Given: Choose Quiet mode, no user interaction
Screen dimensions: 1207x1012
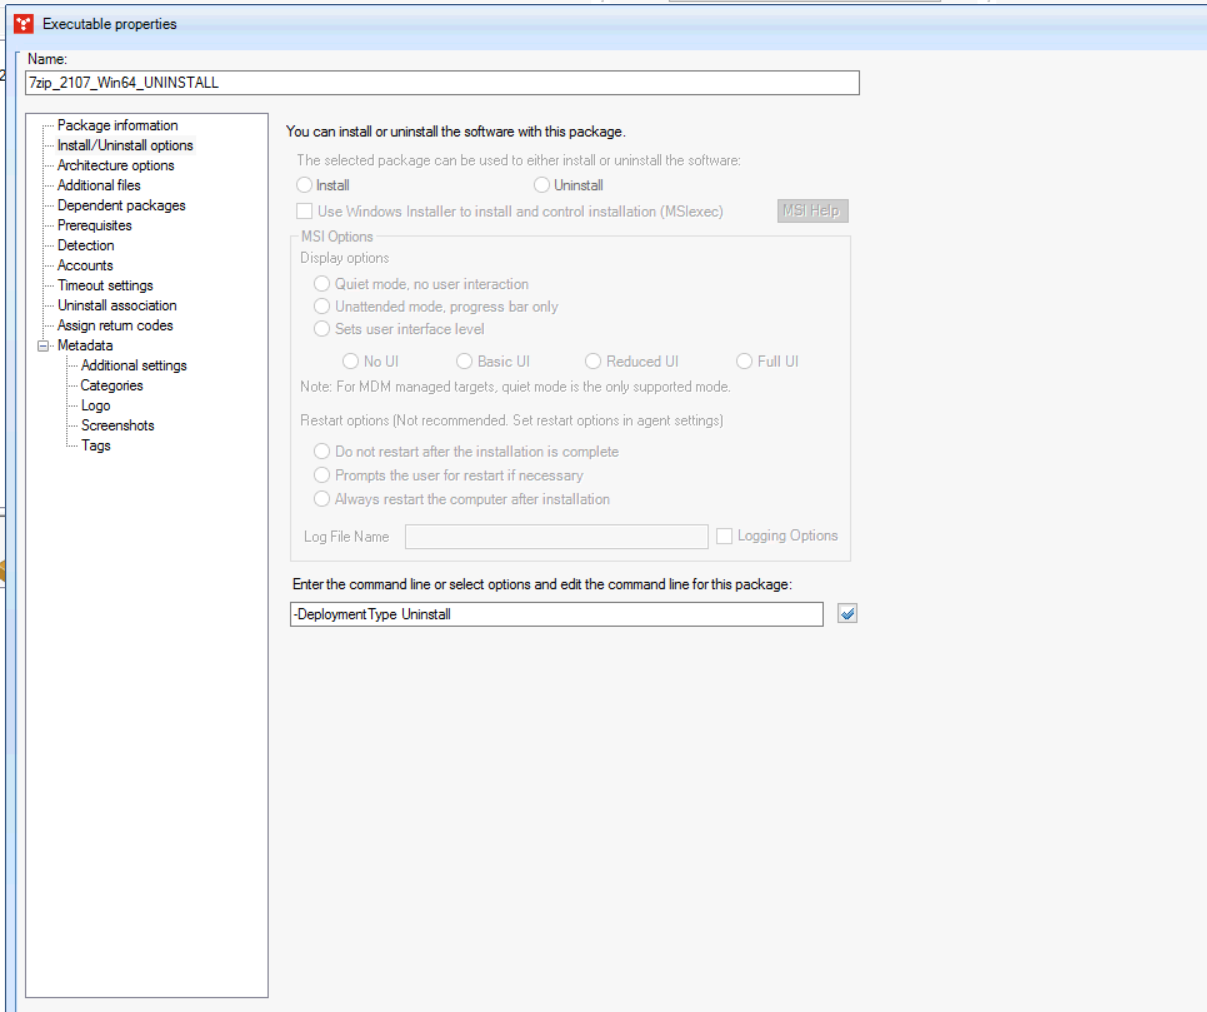Looking at the screenshot, I should 322,283.
